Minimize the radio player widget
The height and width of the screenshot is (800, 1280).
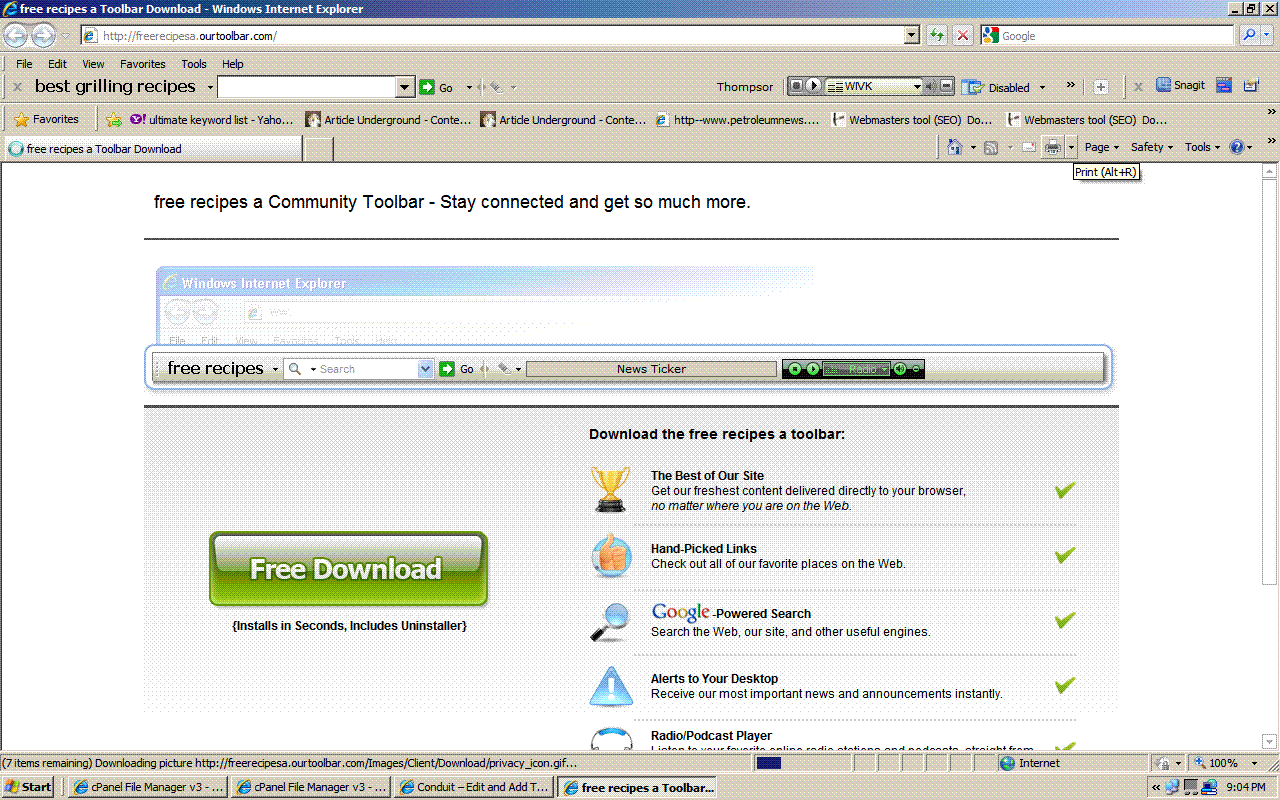click(947, 86)
